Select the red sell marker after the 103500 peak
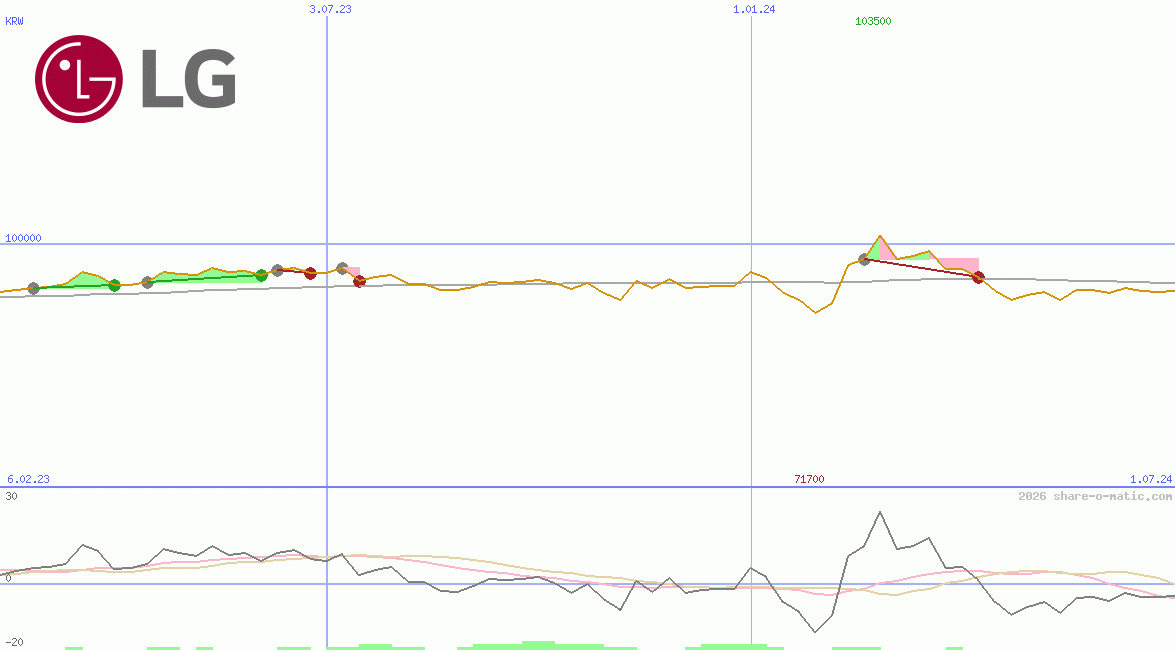The width and height of the screenshot is (1175, 650). click(979, 278)
